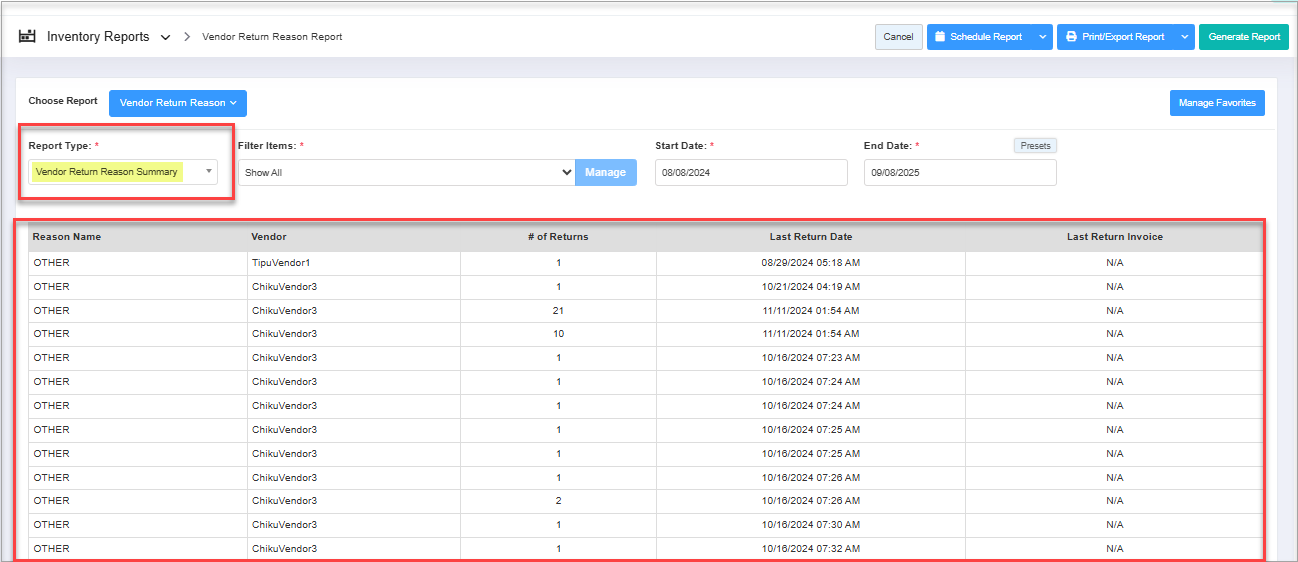
Task: Click the Manage Favorites button
Action: (1216, 103)
